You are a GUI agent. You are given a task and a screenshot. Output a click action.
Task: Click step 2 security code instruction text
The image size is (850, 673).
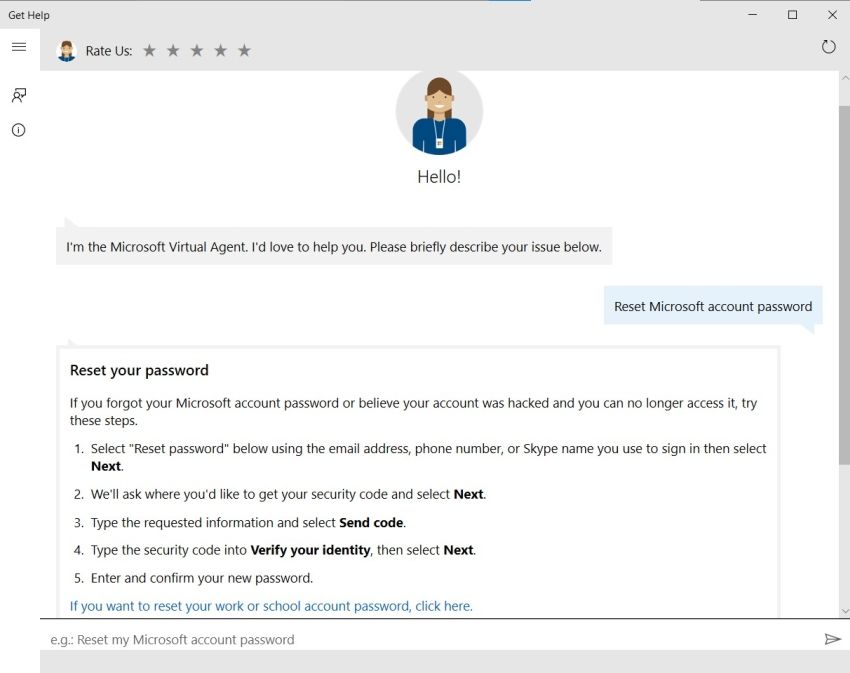288,494
